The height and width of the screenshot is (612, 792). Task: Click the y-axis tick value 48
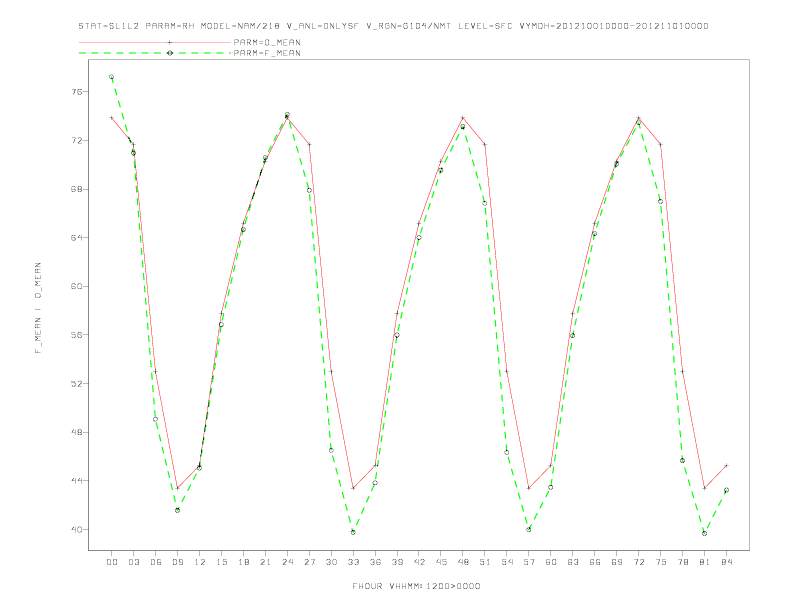click(76, 432)
